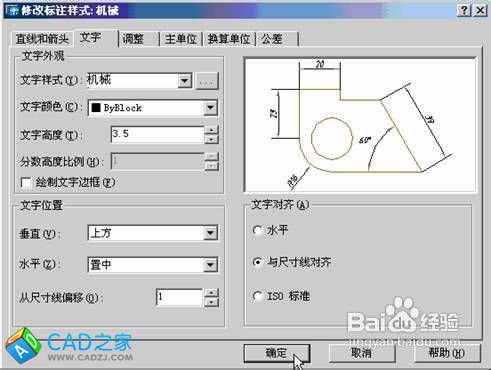
Task: Click the 文字高度 input field
Action: pyautogui.click(x=157, y=134)
